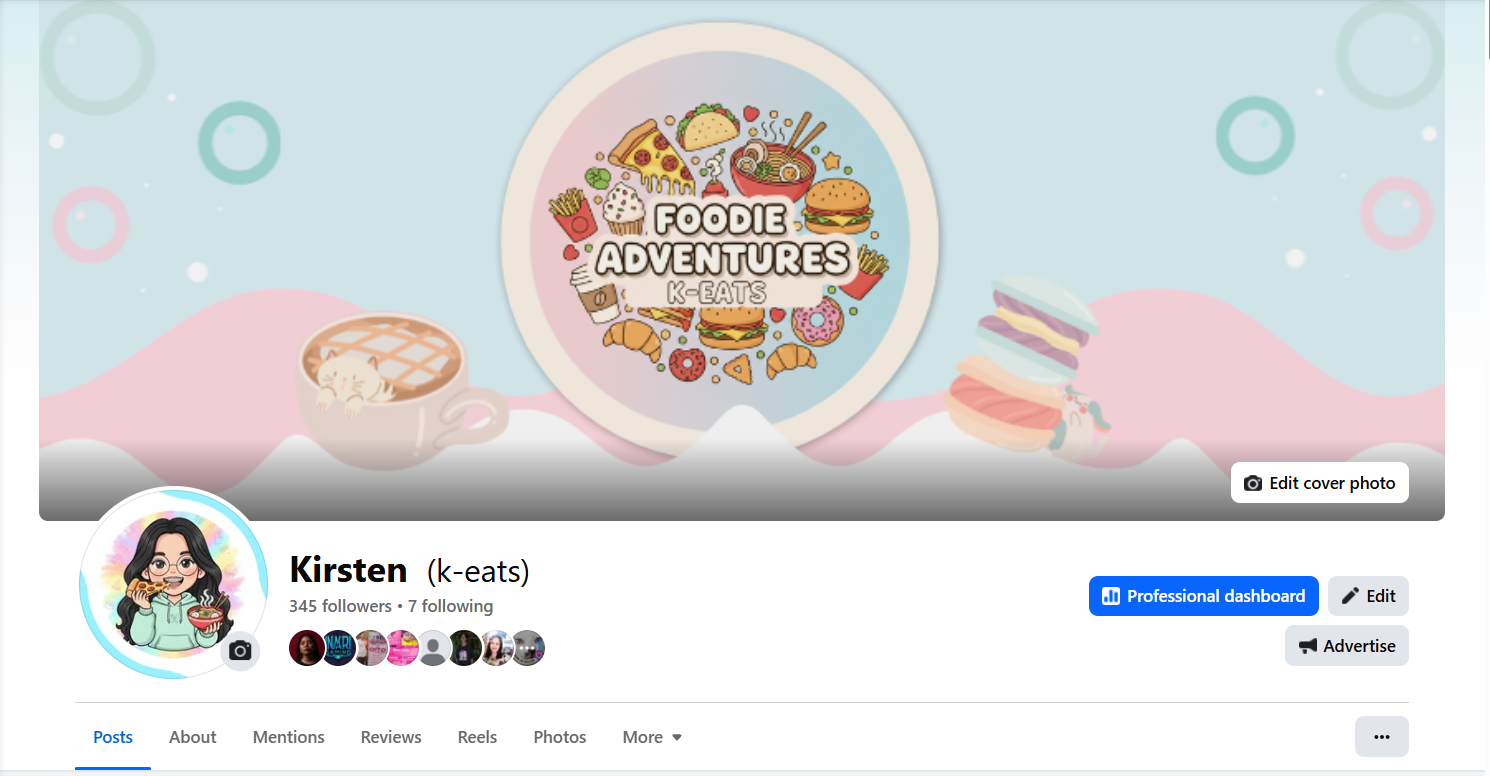1490x776 pixels.
Task: Go to the Reviews tab
Action: click(391, 737)
